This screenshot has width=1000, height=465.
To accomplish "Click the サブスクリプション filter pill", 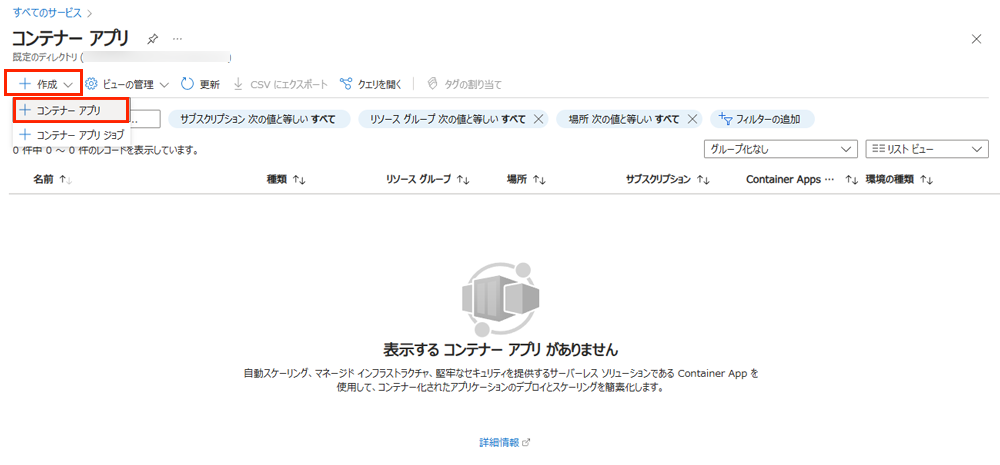I will pos(259,119).
